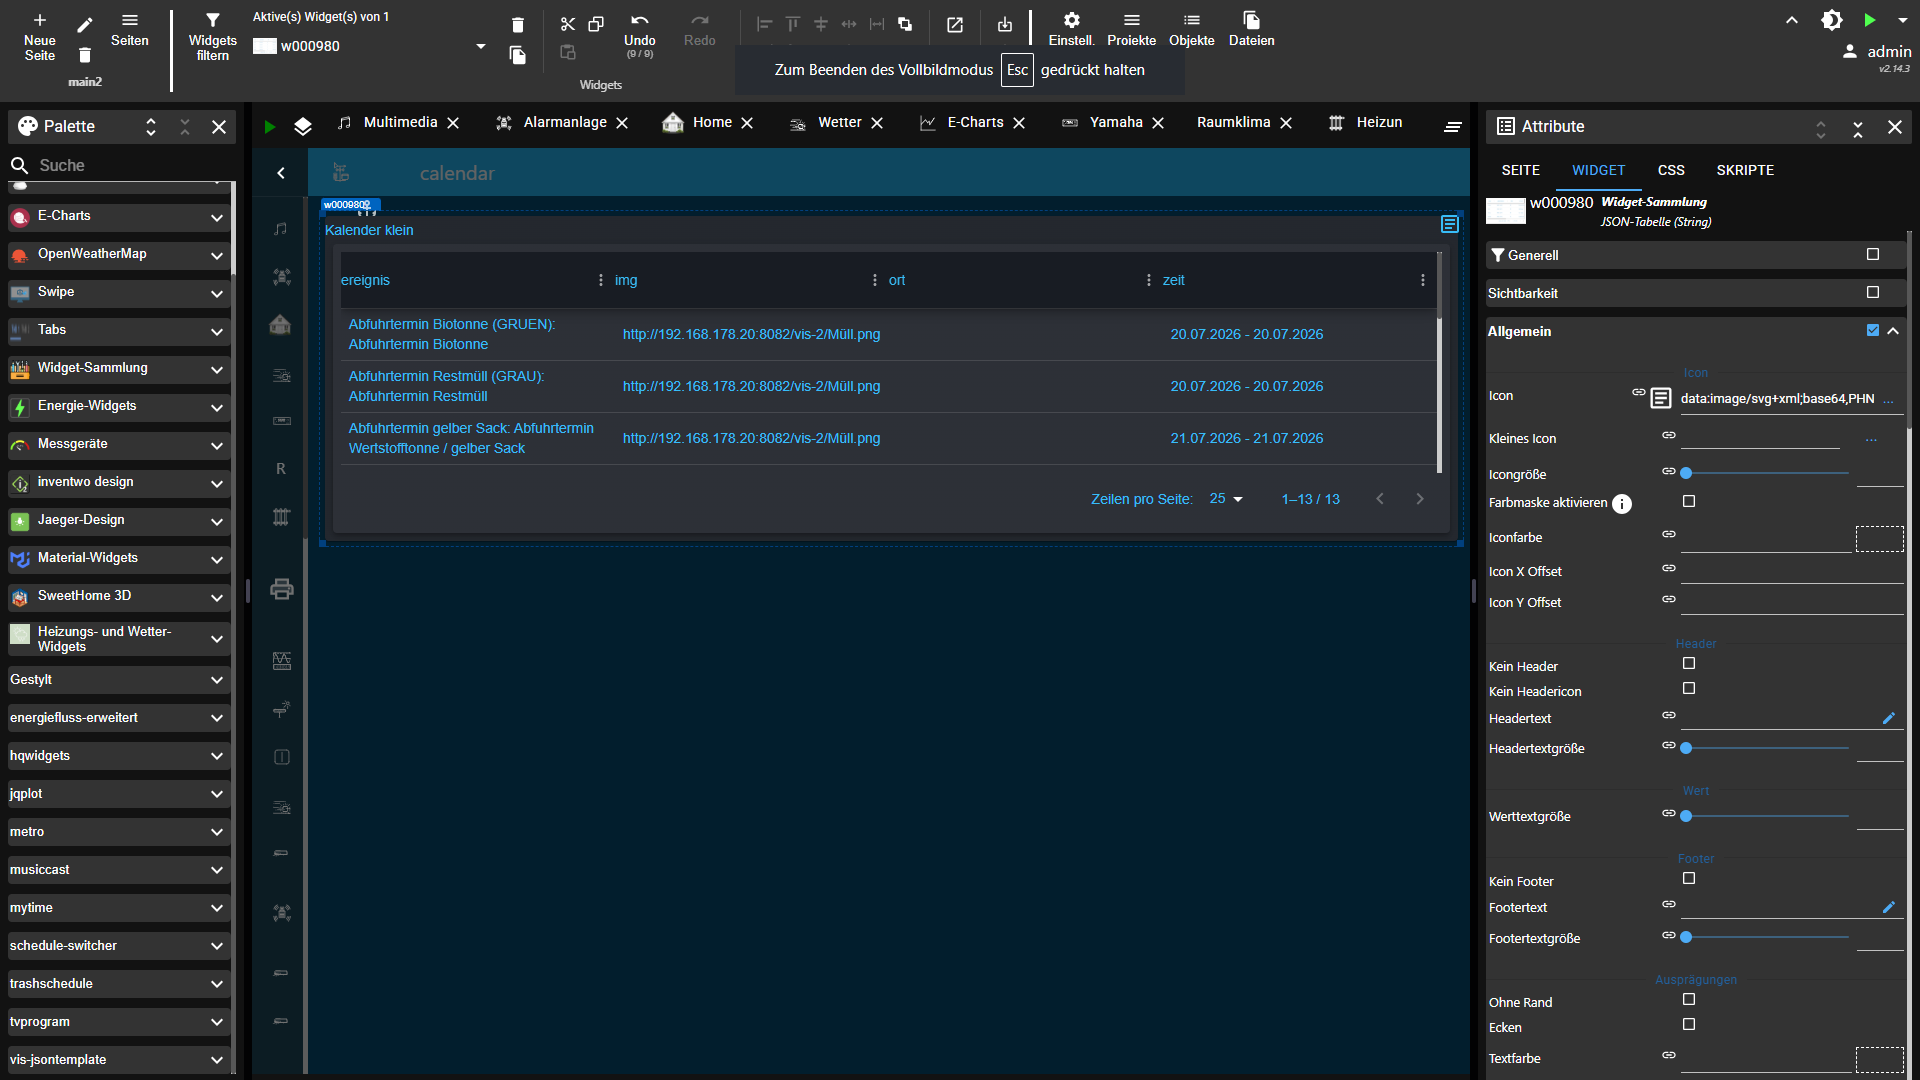Open Dateien file manager
The height and width of the screenshot is (1080, 1920).
click(x=1251, y=30)
